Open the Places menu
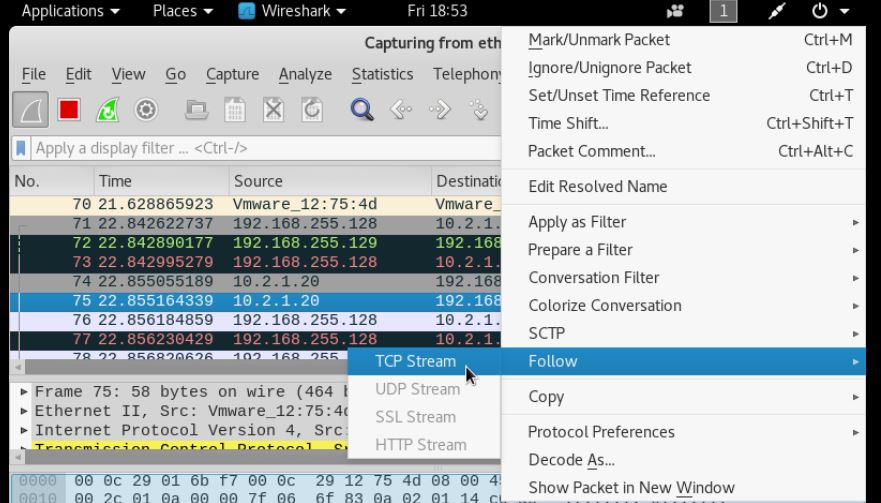The image size is (881, 503). click(x=183, y=11)
